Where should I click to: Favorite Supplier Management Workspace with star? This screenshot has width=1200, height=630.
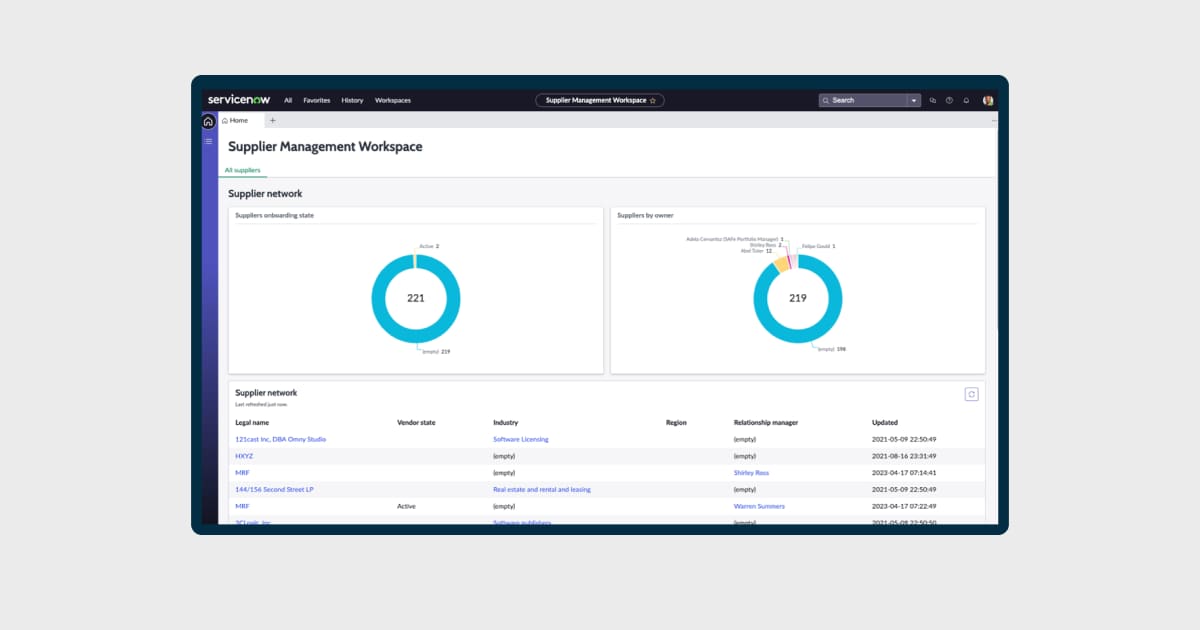pyautogui.click(x=653, y=100)
